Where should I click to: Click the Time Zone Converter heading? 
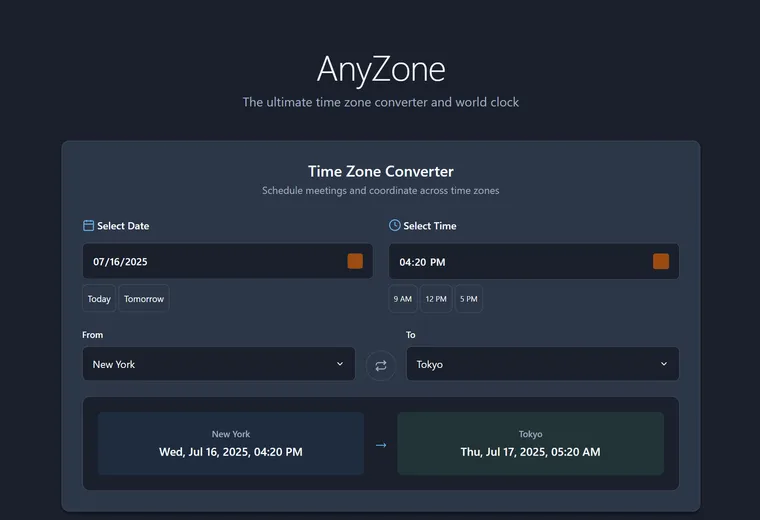(381, 171)
